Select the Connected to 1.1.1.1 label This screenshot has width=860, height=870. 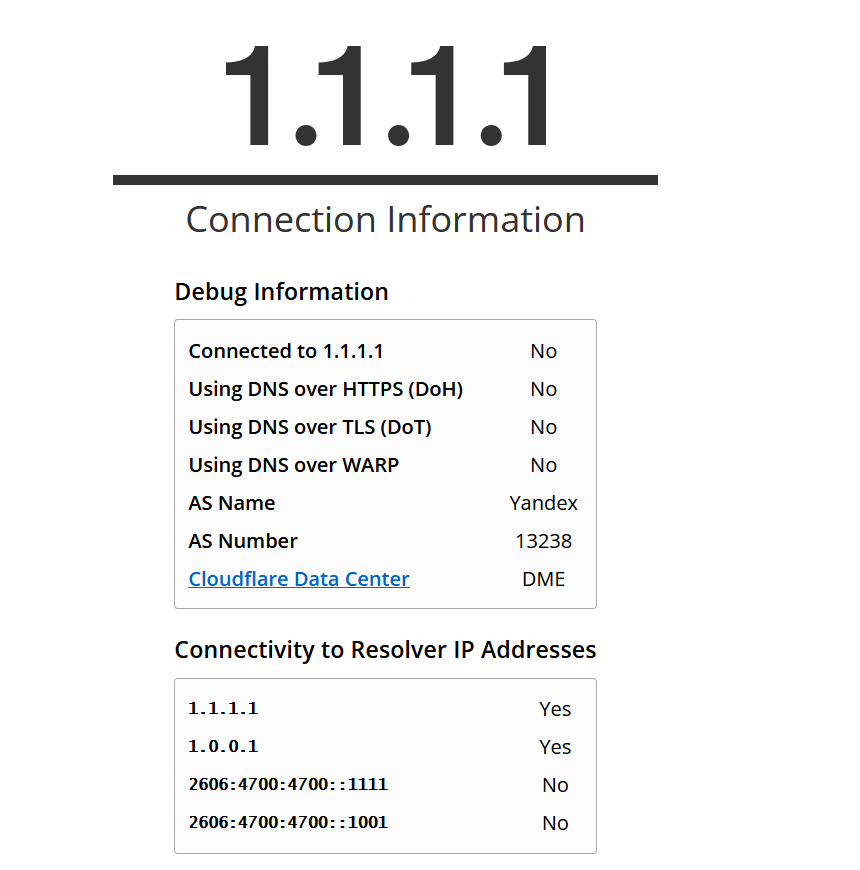point(286,351)
